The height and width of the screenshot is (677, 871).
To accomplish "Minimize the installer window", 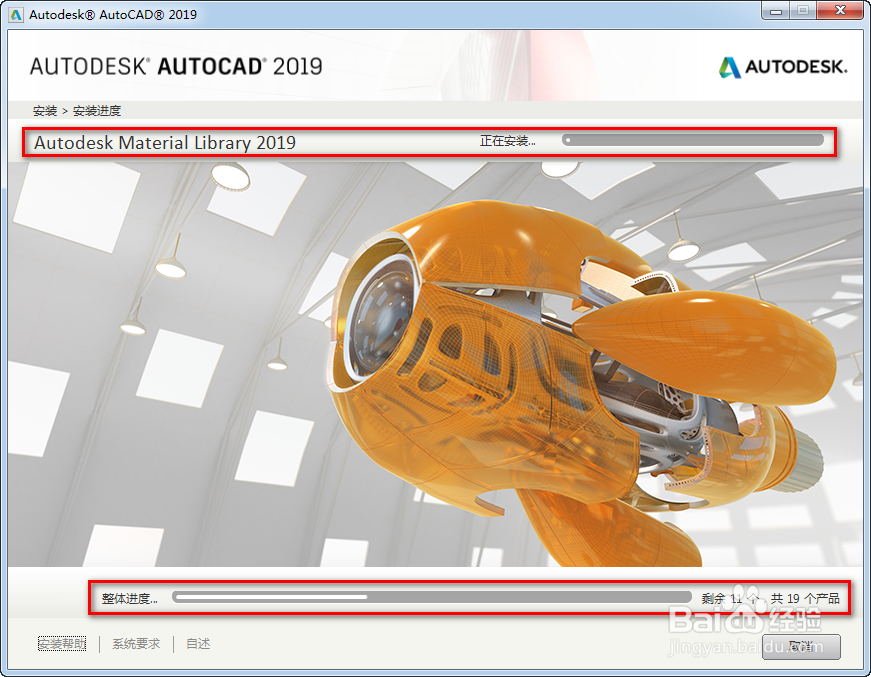I will point(776,11).
